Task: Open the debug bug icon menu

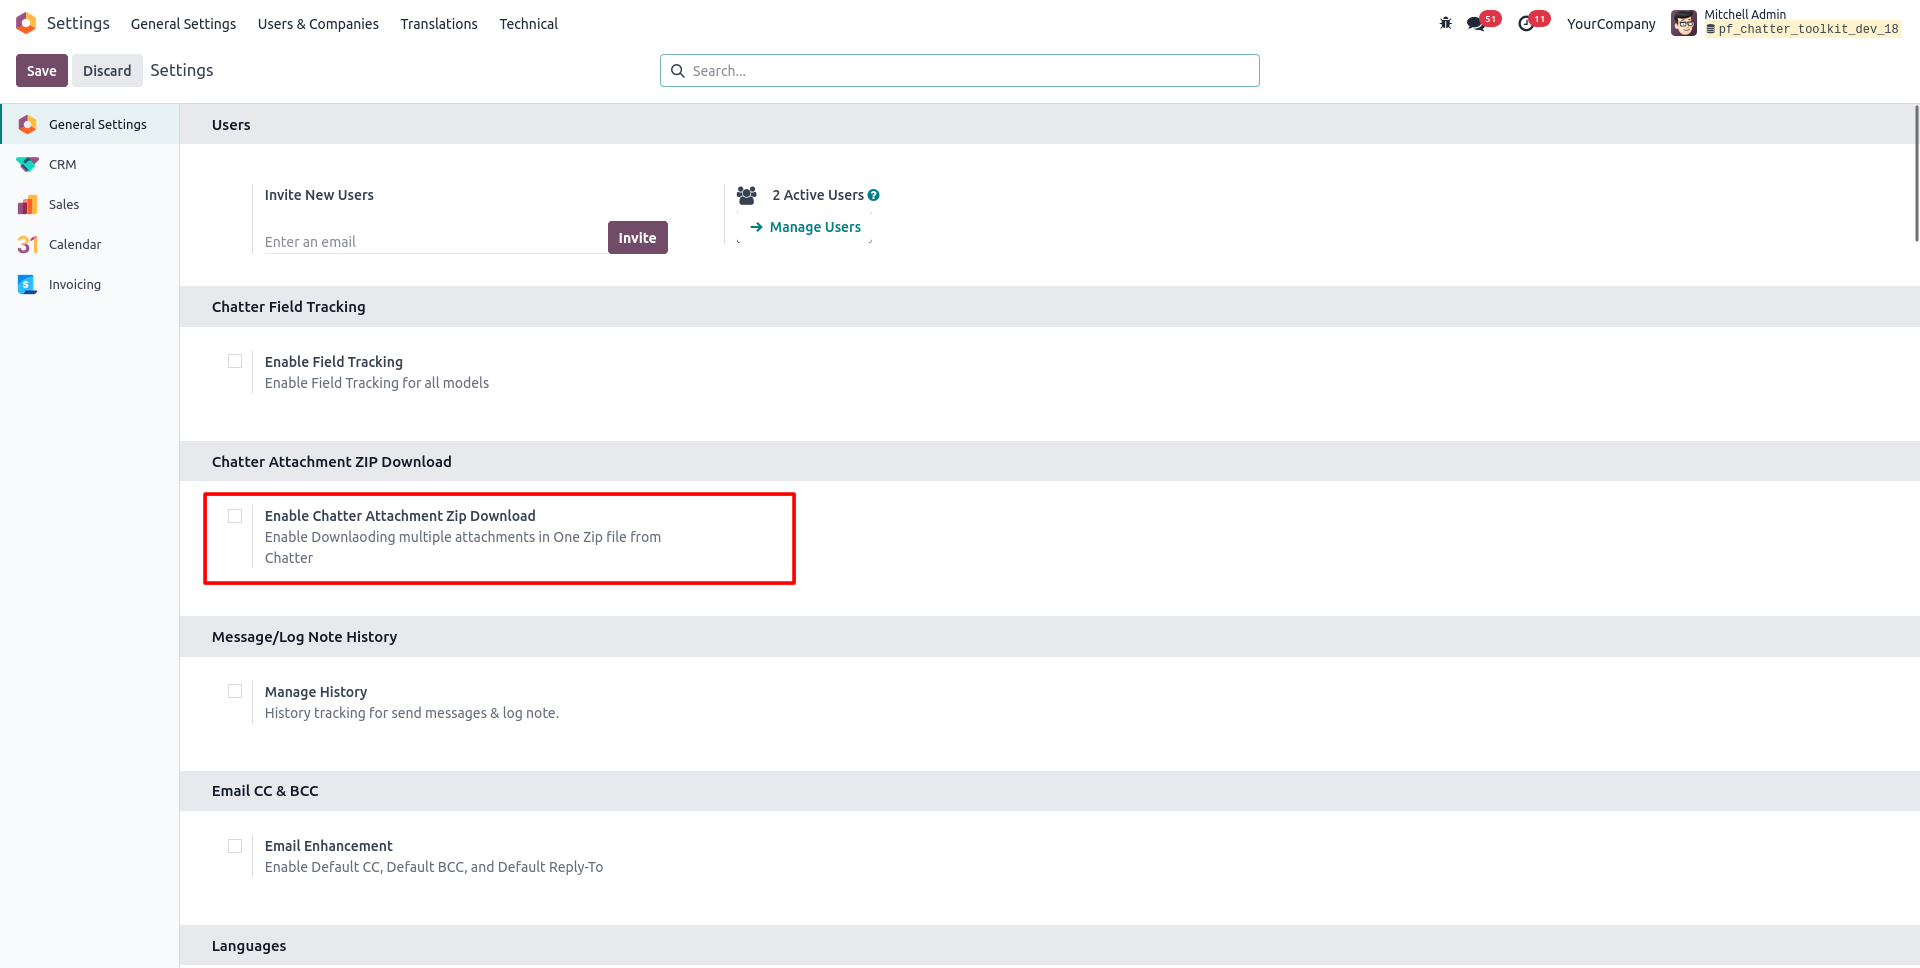Action: pyautogui.click(x=1445, y=23)
